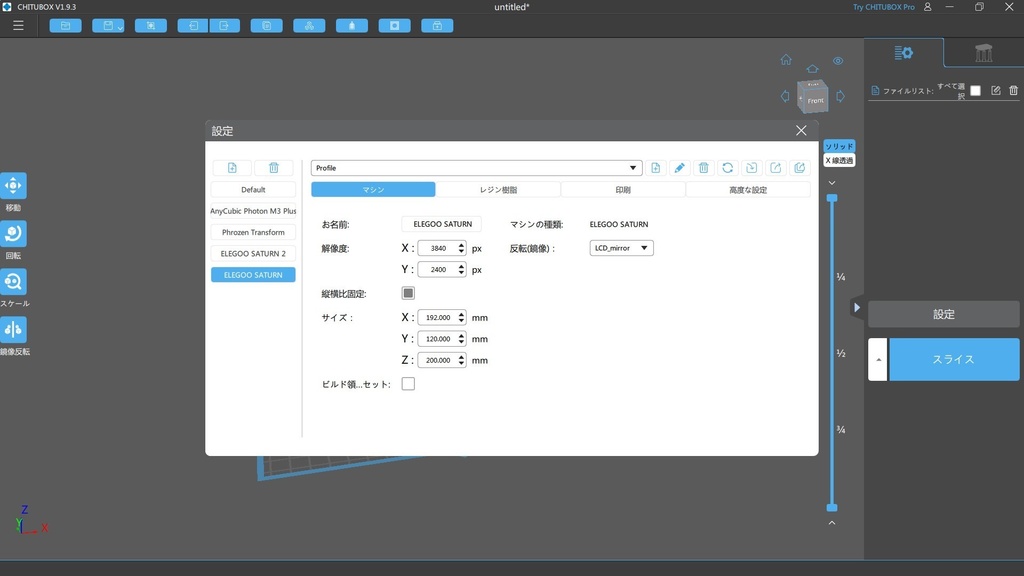Screen dimensions: 1024x576
Task: Collapse right panel with triangle arrow
Action: click(857, 308)
